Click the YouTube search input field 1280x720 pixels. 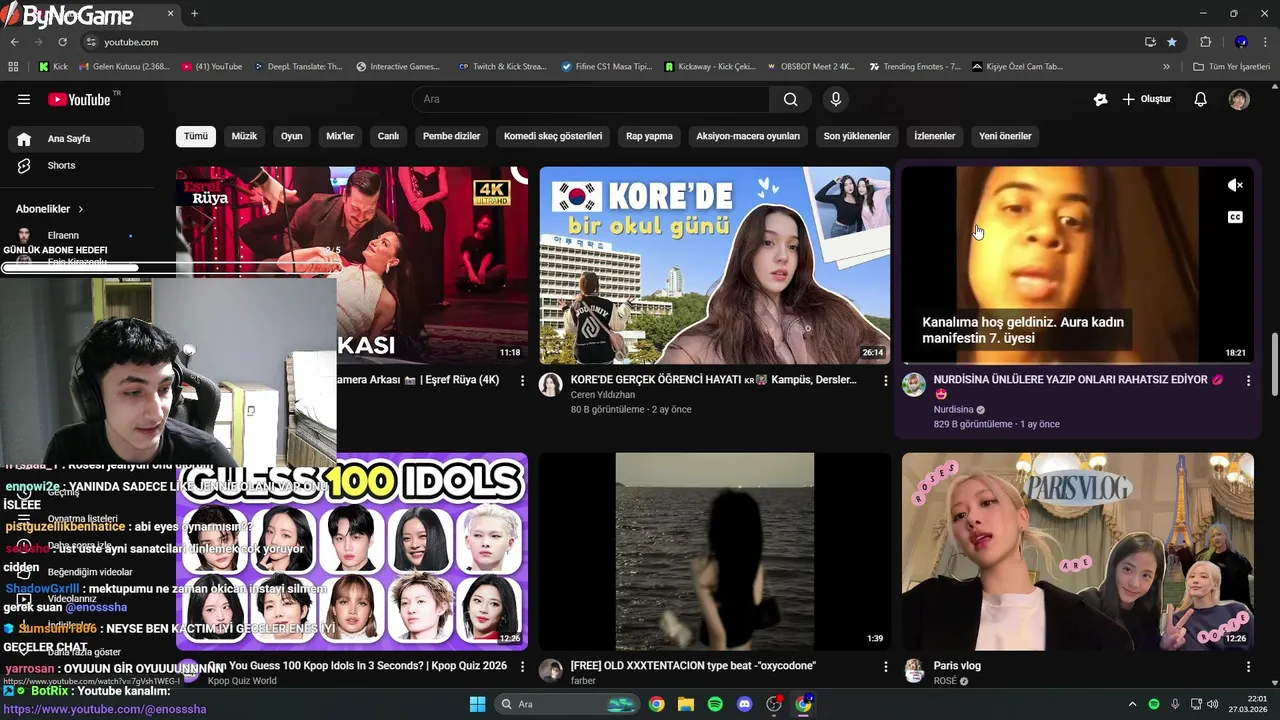(x=591, y=99)
